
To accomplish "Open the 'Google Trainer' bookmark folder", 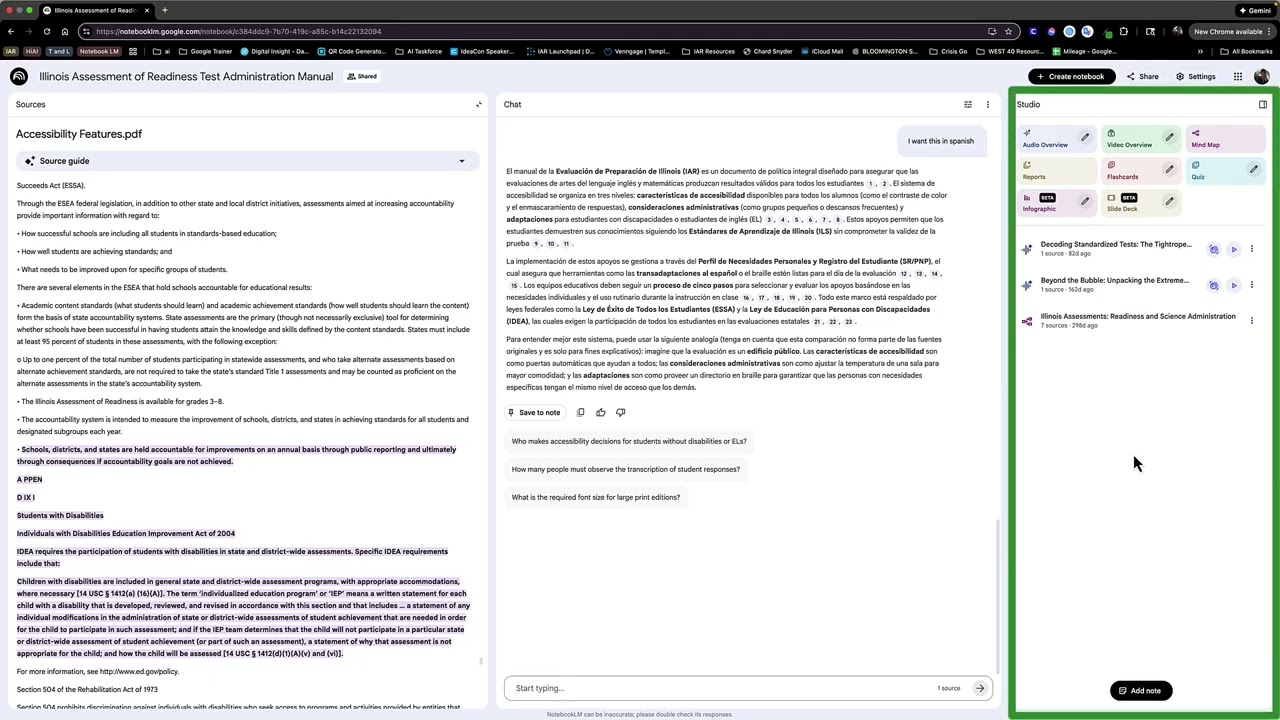I will 205,51.
